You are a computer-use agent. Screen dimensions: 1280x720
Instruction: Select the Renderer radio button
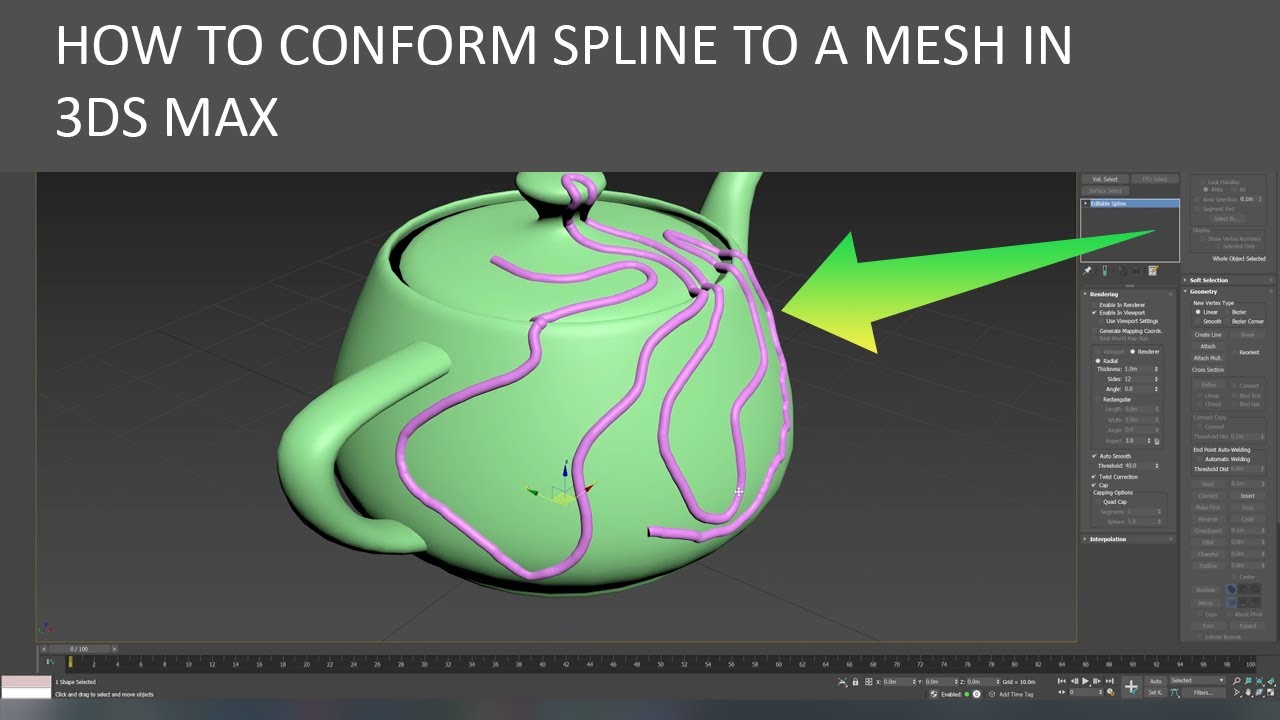1133,352
